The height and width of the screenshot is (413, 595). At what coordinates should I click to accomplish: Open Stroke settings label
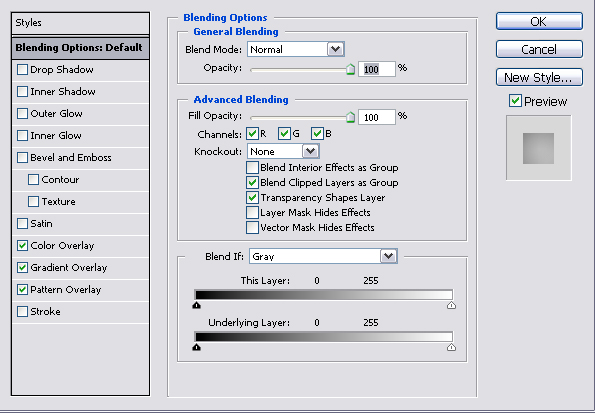45,312
